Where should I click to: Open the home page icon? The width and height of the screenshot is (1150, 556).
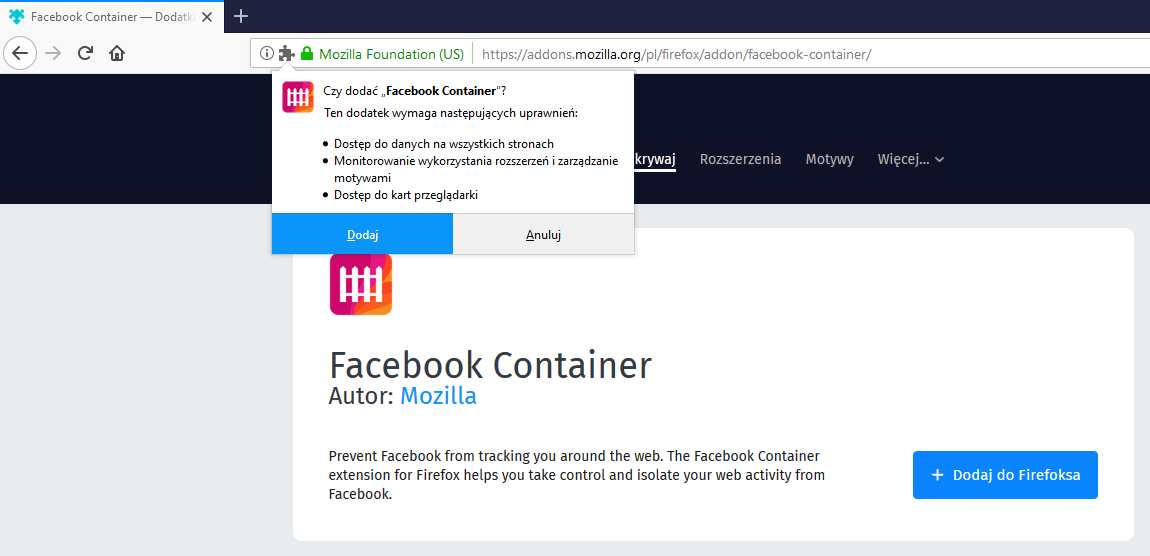click(117, 53)
